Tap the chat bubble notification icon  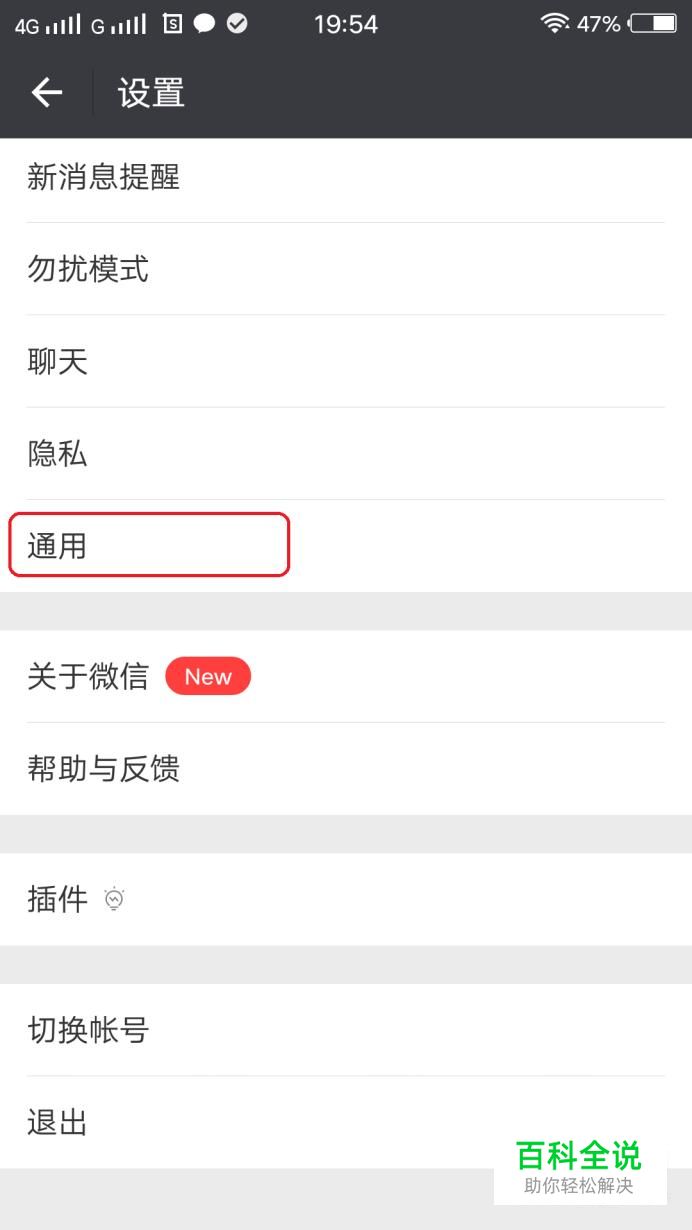coord(204,23)
